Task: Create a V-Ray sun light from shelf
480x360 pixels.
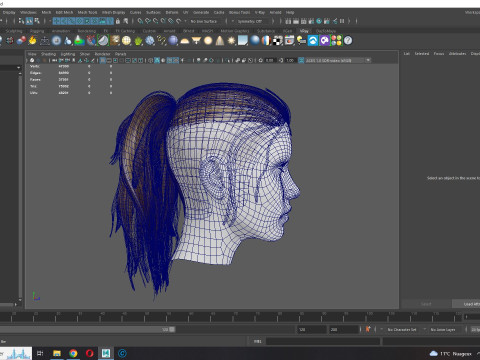Action: point(231,41)
